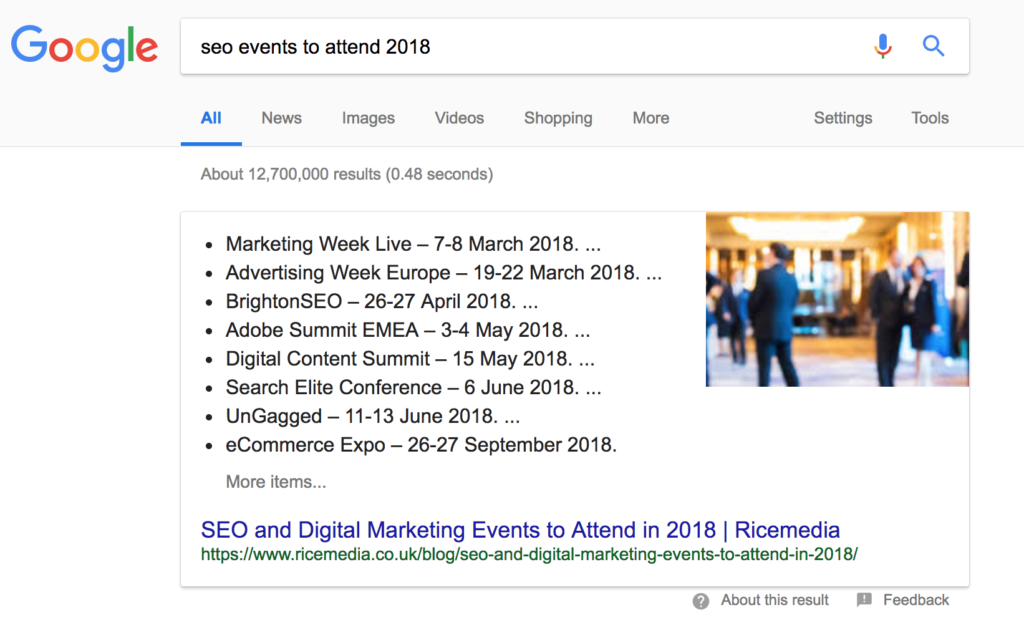Switch to the Images tab
Viewport: 1024px width, 625px height.
point(368,118)
